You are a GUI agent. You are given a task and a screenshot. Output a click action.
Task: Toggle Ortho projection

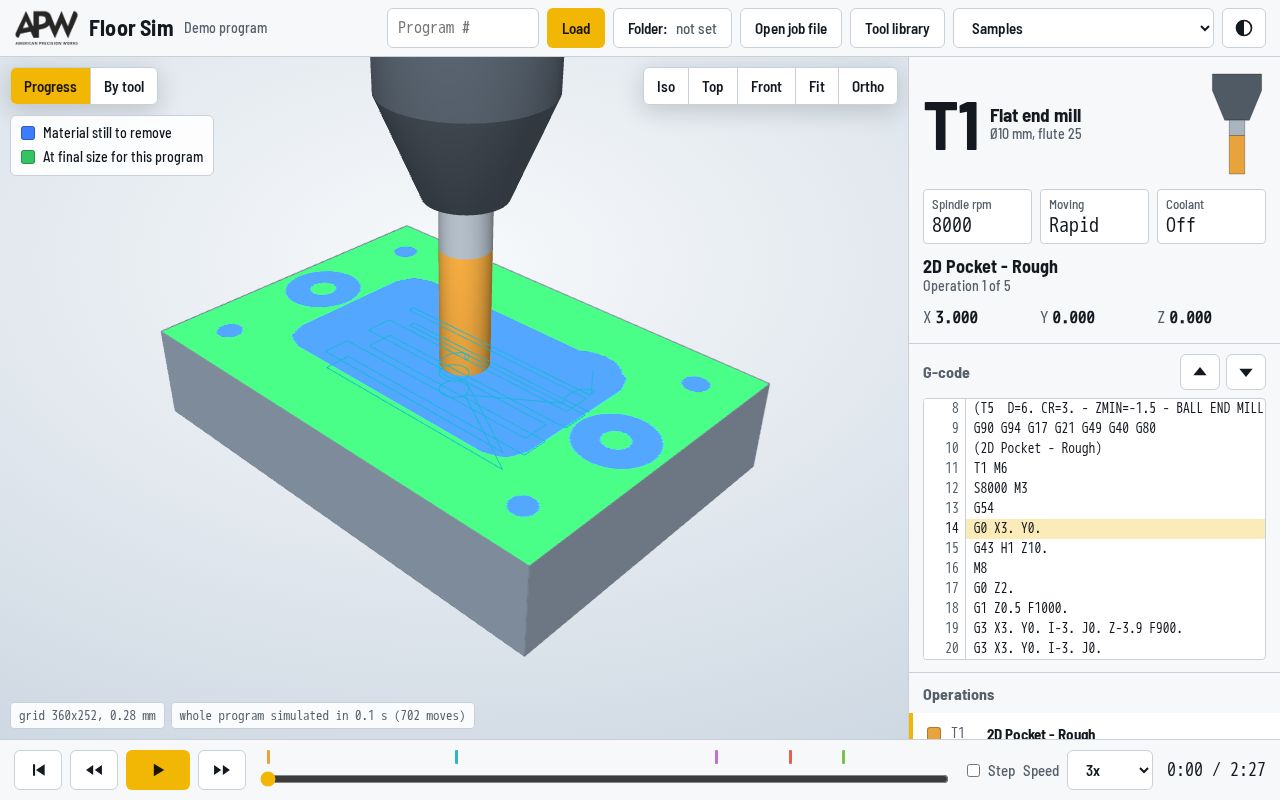[868, 87]
